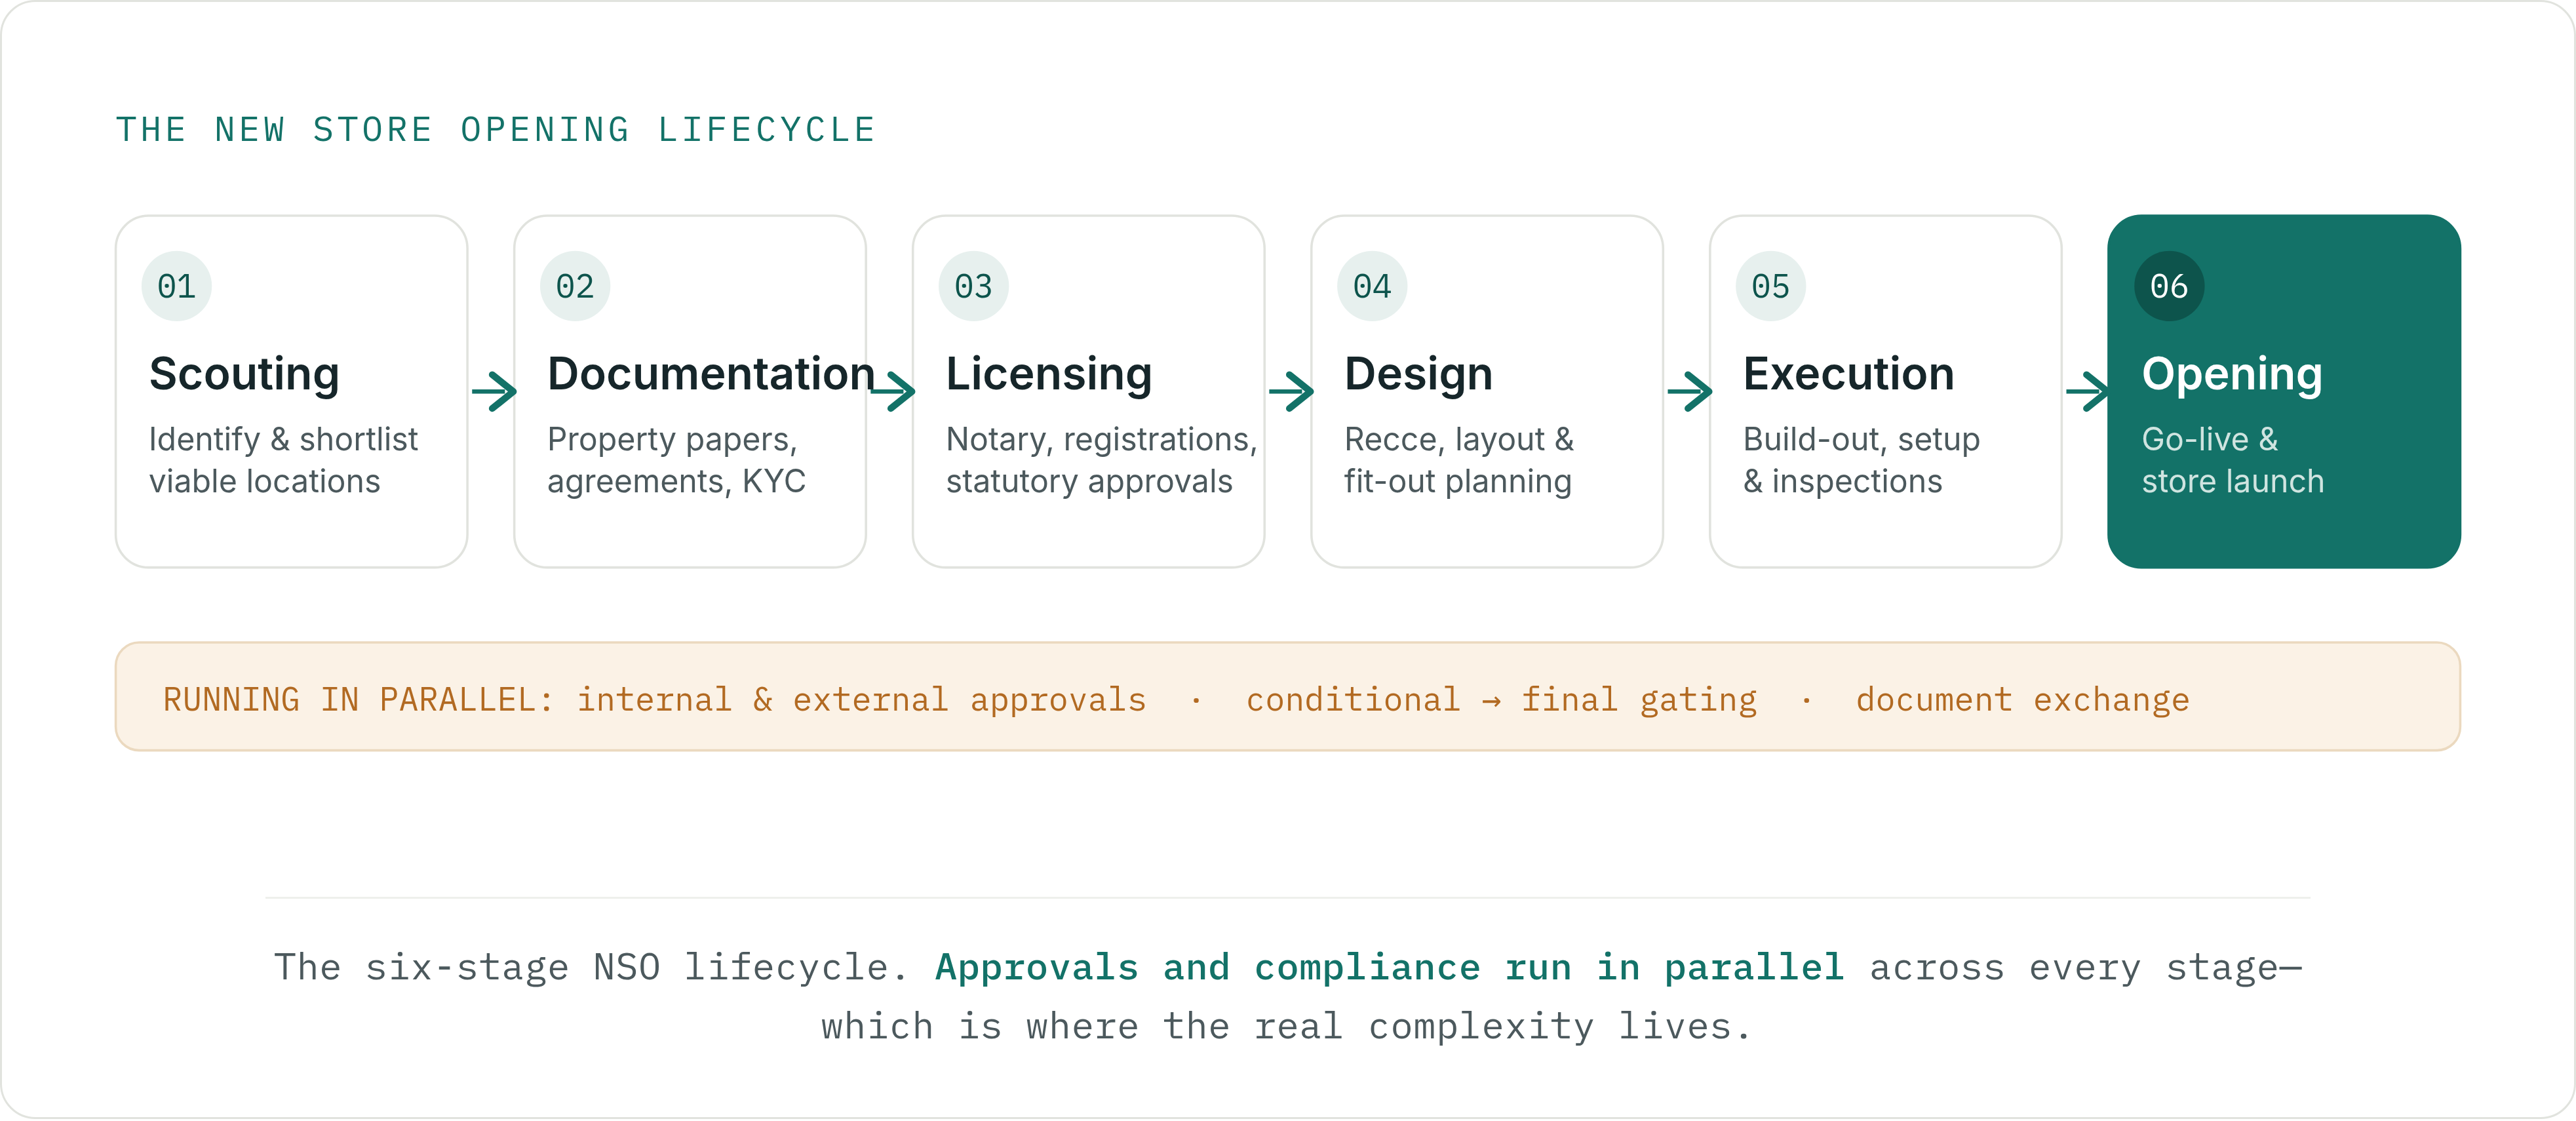Click arrow between Design and Execution
This screenshot has height=1121, width=2576.
[x=1690, y=391]
